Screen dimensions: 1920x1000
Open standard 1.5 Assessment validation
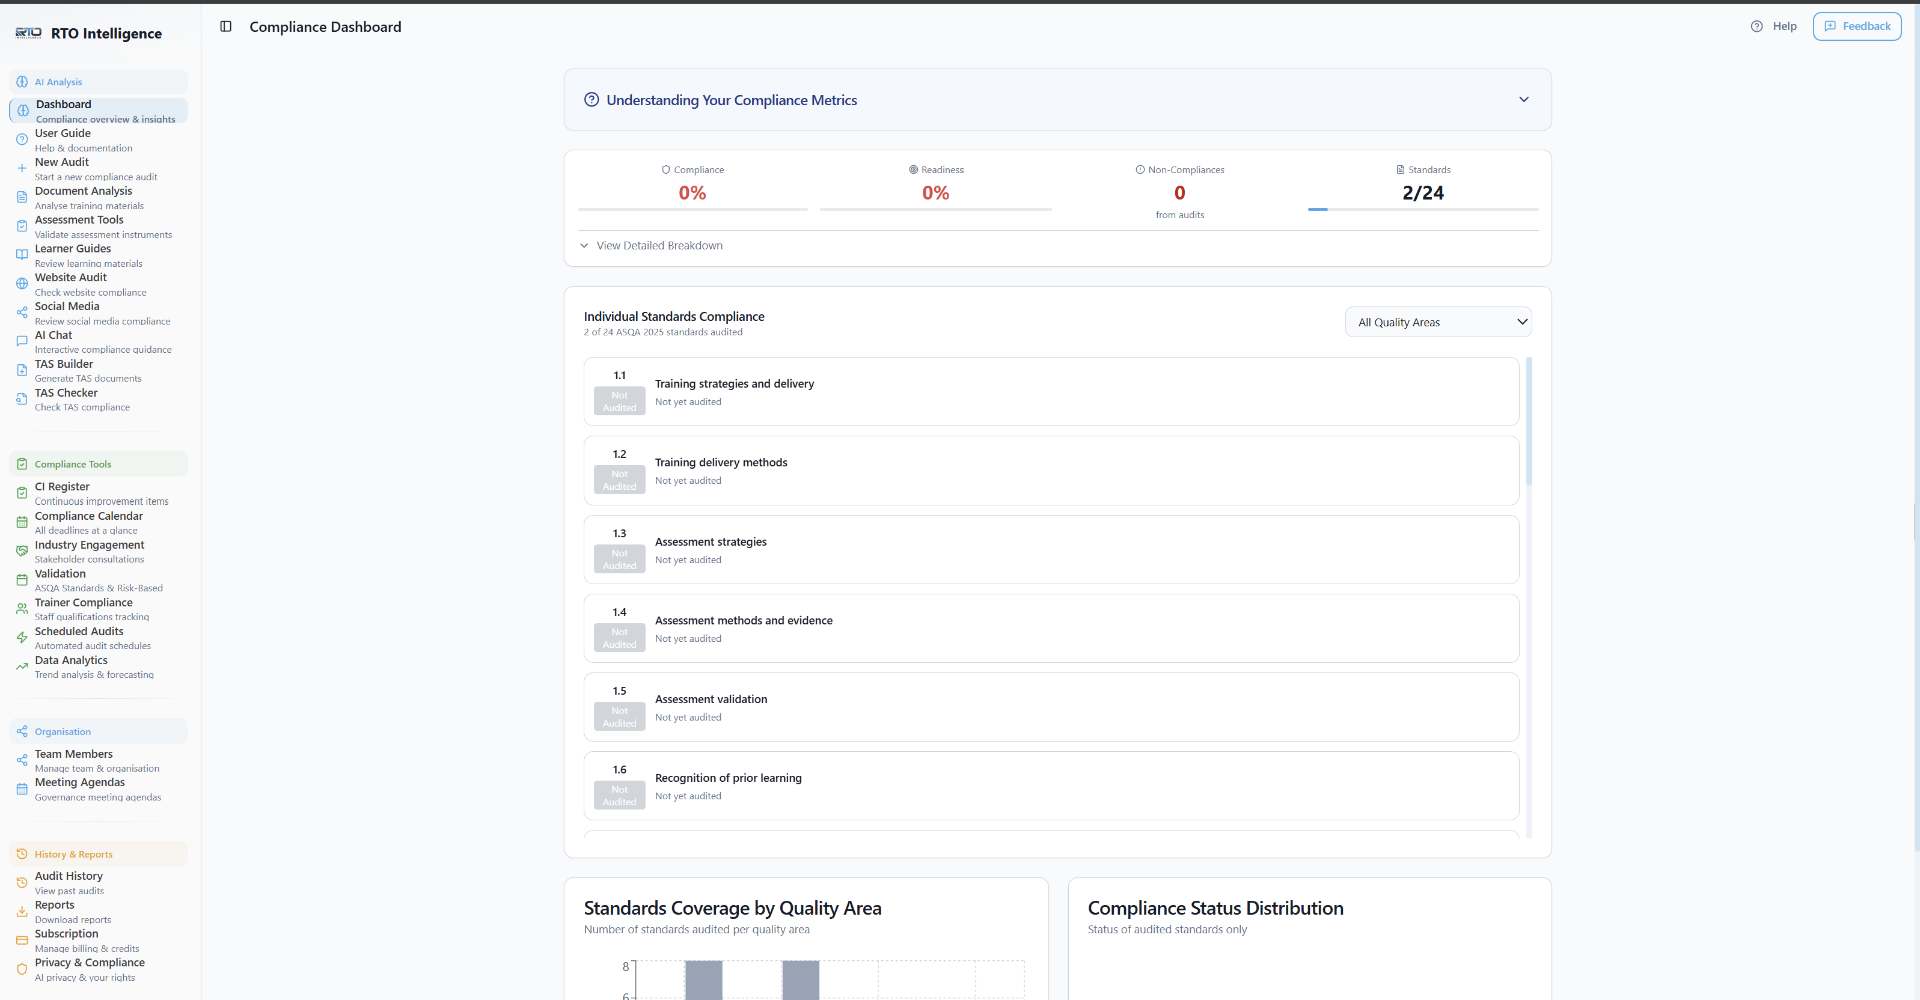tap(1051, 708)
